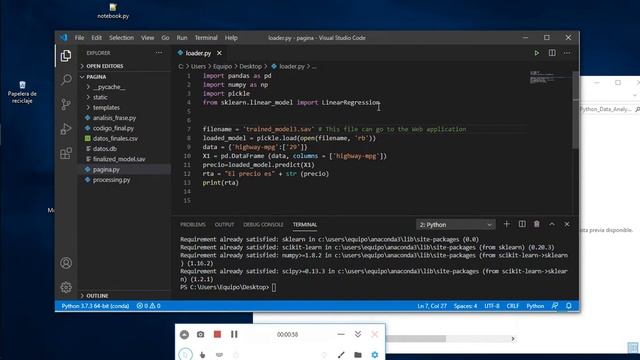This screenshot has height=360, width=640.
Task: Stop the screen recording
Action: 217,334
